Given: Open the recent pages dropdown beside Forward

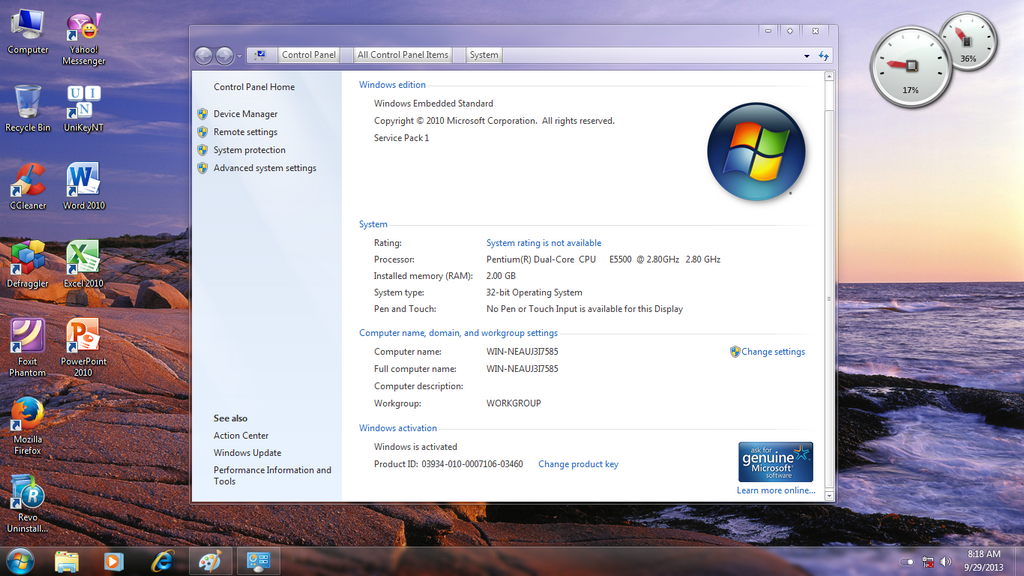Looking at the screenshot, I should (240, 56).
